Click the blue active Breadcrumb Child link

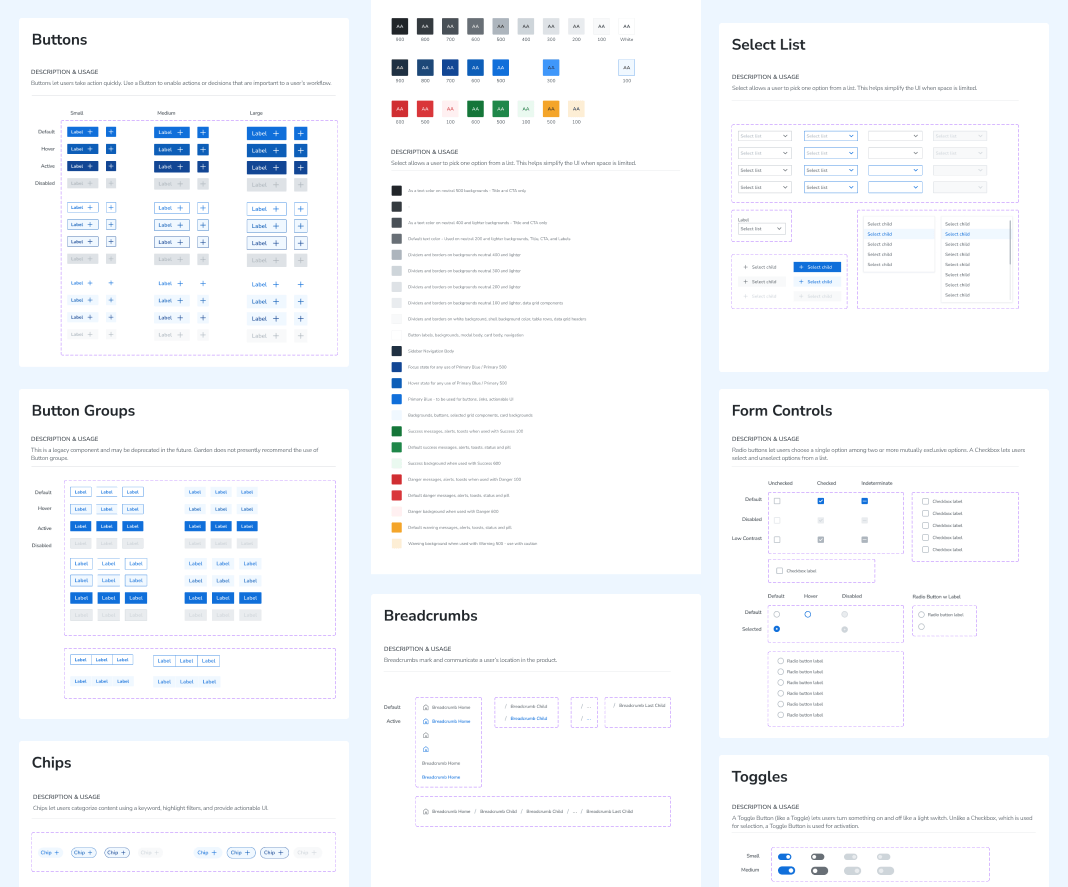tap(529, 719)
